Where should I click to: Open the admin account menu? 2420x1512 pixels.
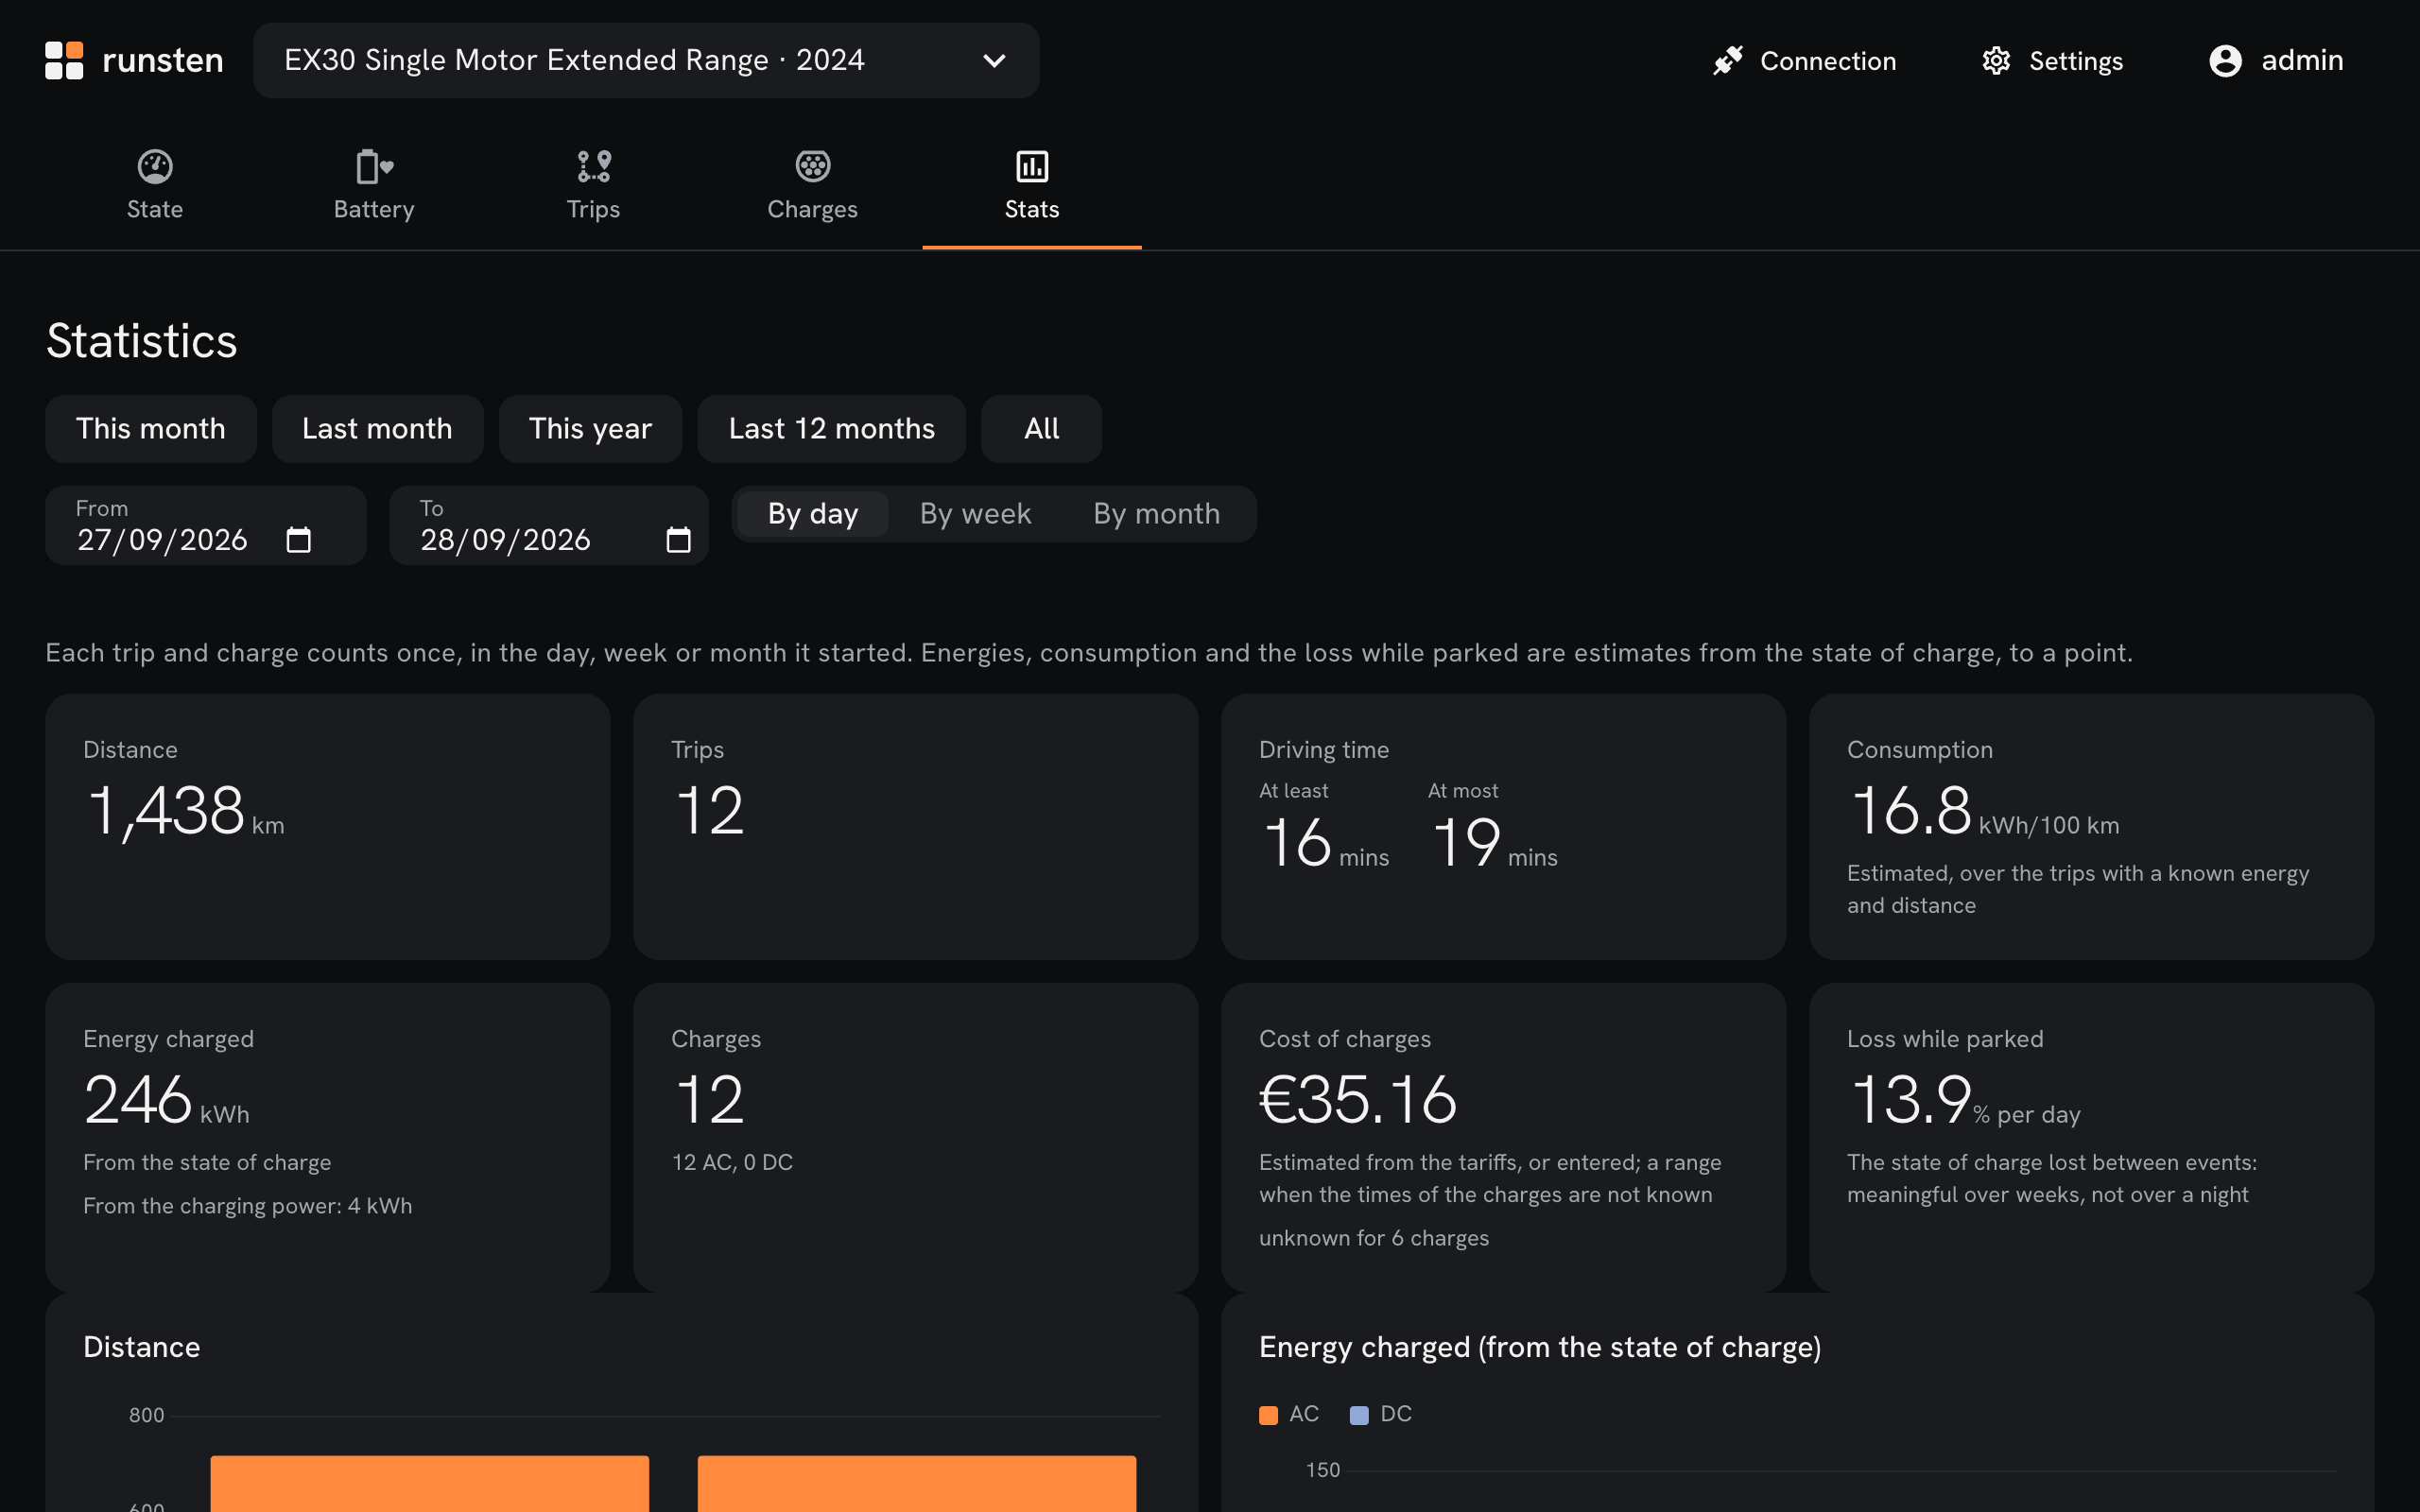(x=2276, y=61)
